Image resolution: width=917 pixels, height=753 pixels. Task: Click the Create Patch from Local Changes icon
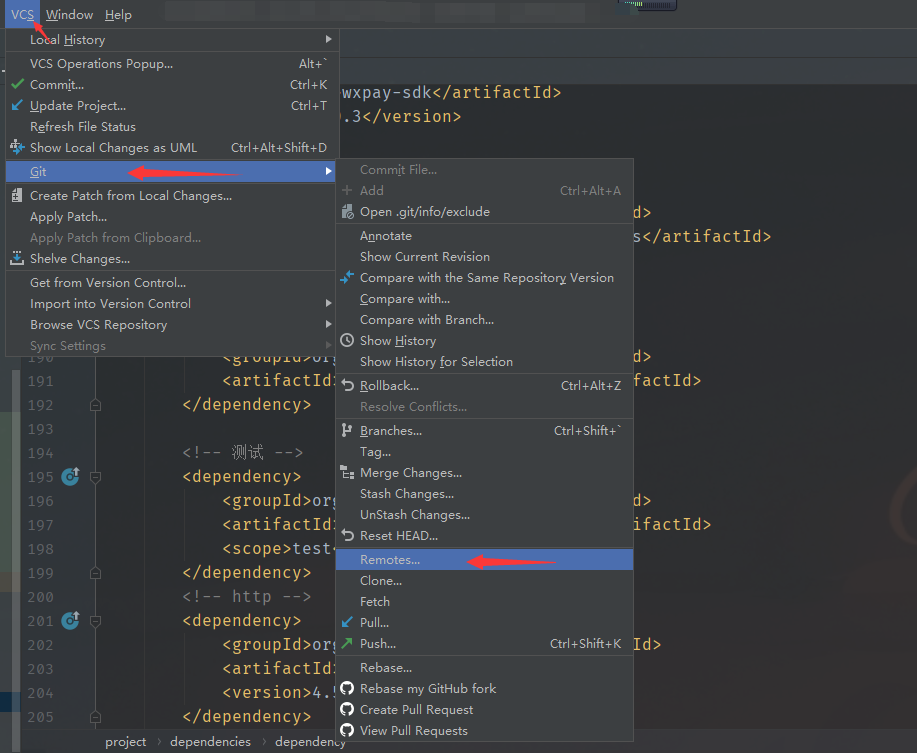click(x=18, y=195)
